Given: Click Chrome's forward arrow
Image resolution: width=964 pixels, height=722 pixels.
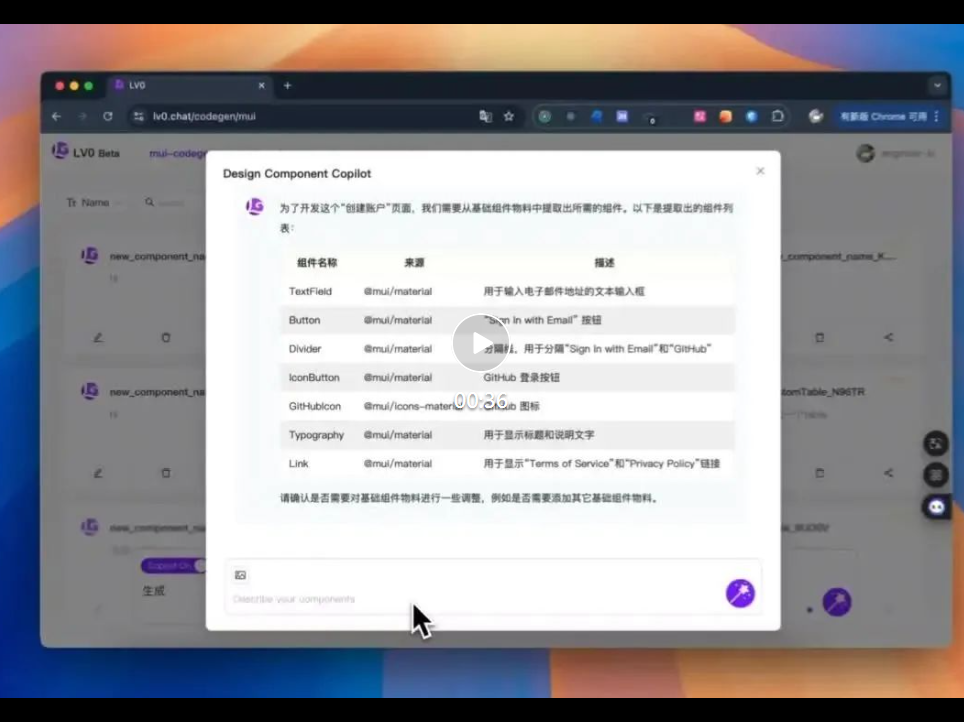Looking at the screenshot, I should [82, 116].
